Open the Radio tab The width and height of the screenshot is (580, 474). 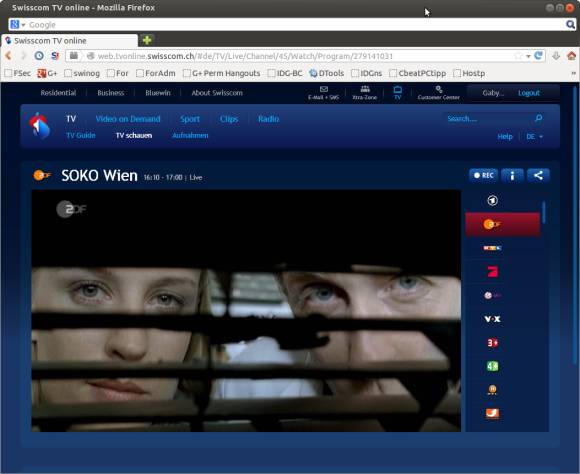(269, 119)
